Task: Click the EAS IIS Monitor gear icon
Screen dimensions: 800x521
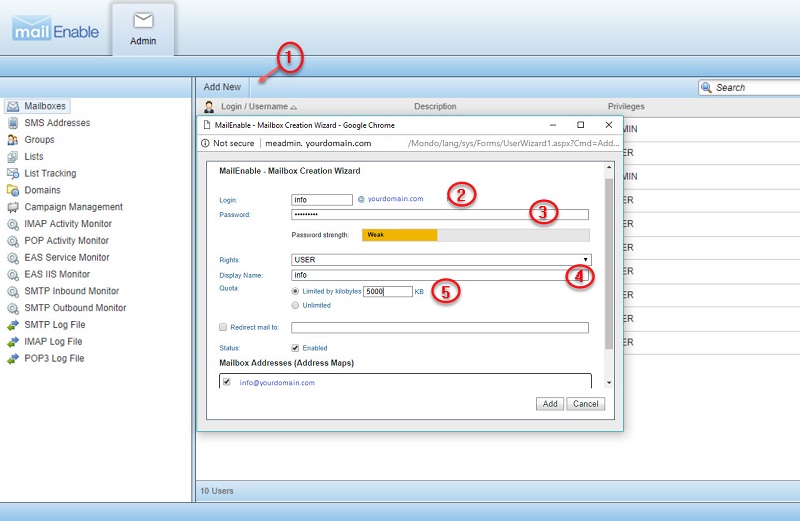Action: click(13, 275)
